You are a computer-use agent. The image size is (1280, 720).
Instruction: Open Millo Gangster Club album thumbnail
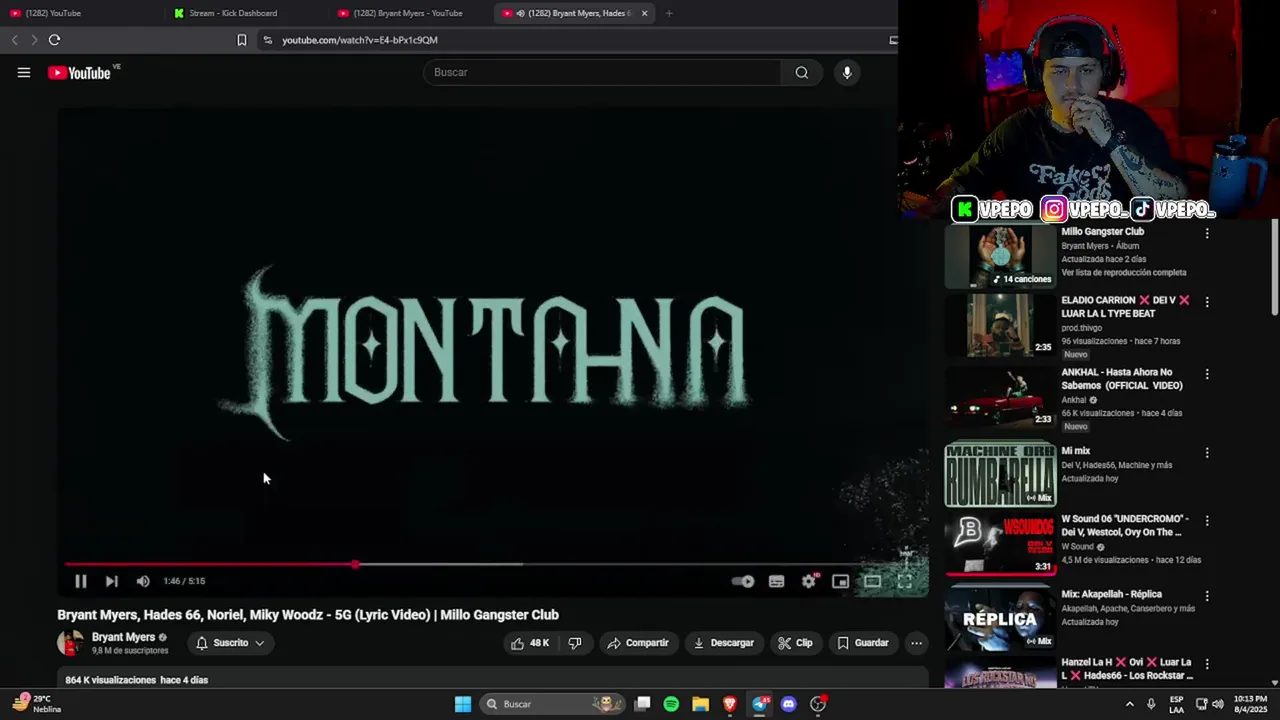coord(1000,257)
